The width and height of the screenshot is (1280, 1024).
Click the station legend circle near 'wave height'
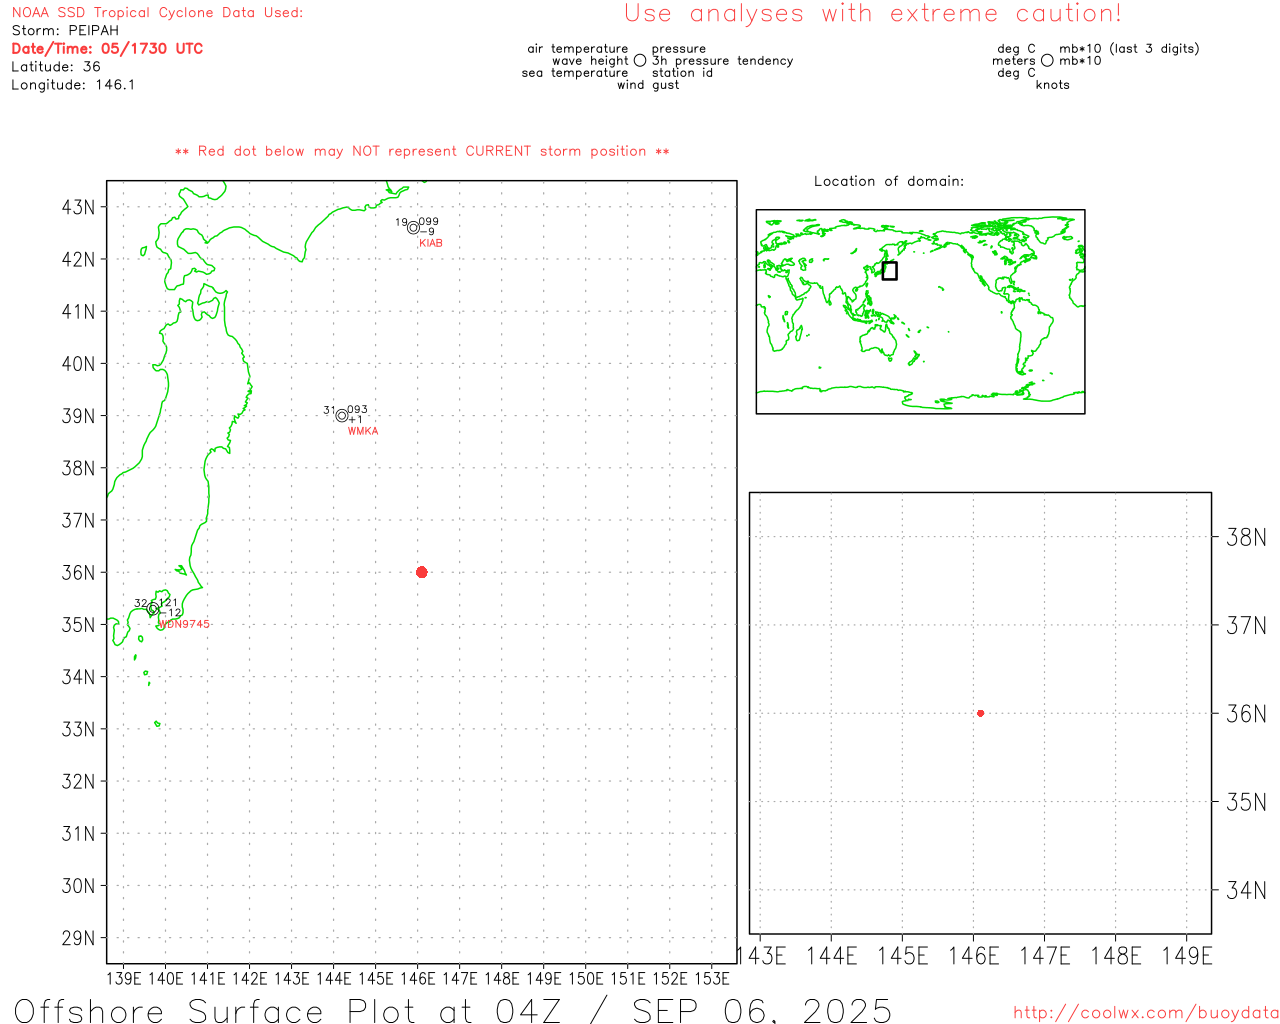point(640,61)
